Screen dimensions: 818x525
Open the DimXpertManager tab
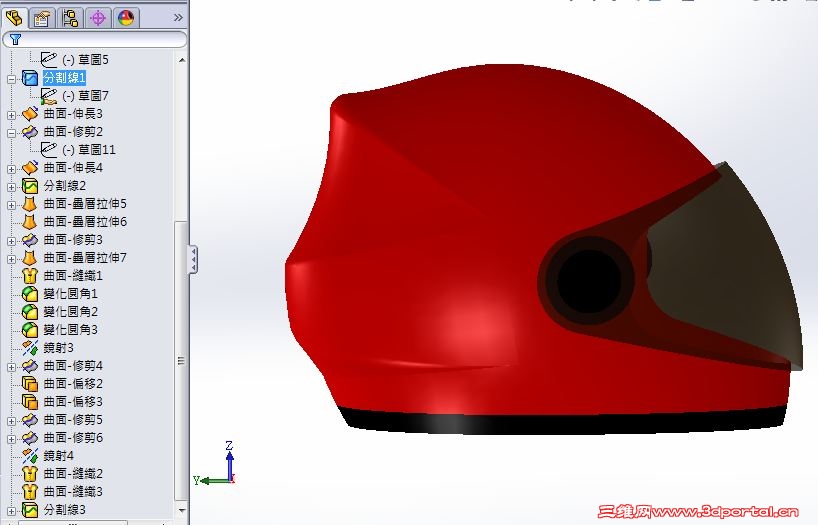pos(98,18)
